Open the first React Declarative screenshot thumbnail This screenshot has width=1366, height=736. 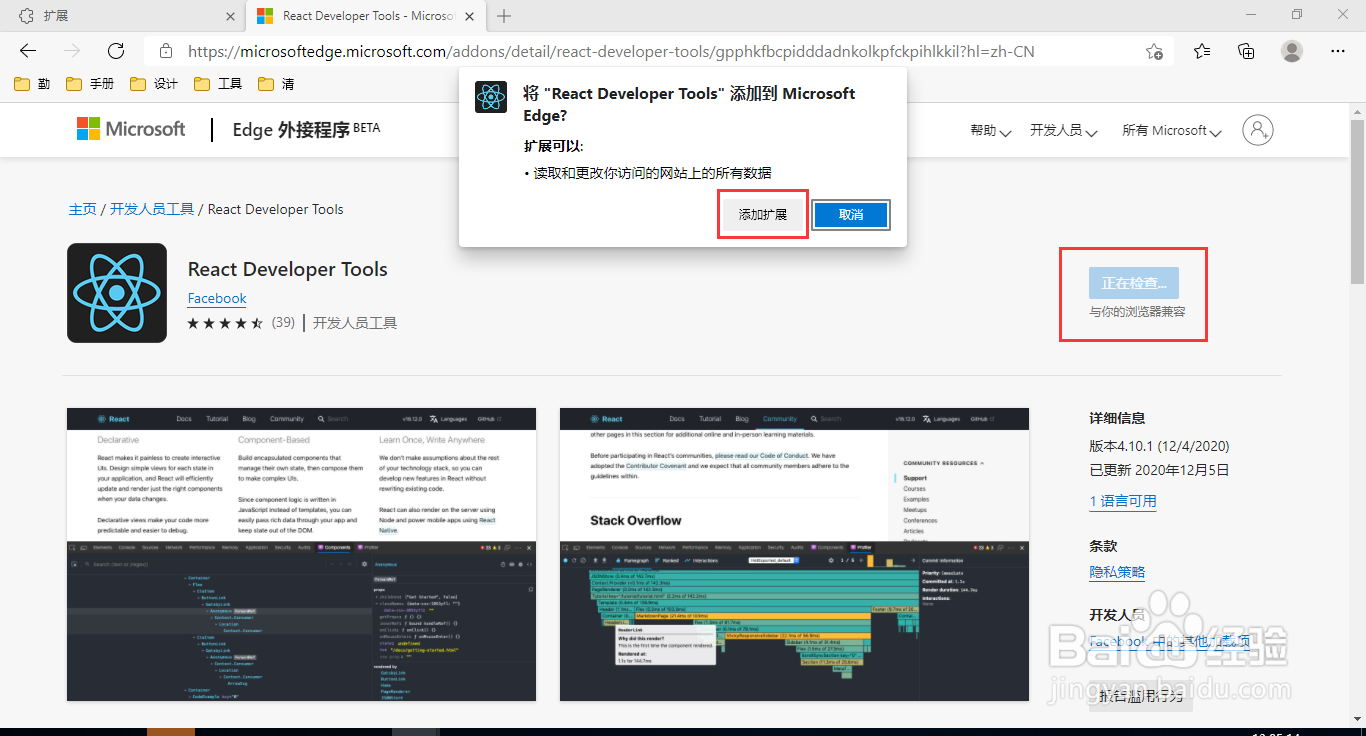point(301,554)
